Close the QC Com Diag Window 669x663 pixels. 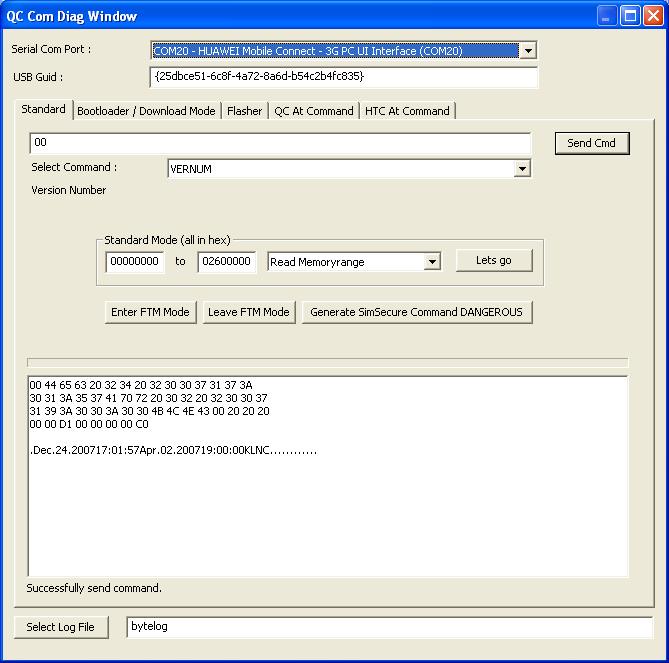click(x=654, y=16)
